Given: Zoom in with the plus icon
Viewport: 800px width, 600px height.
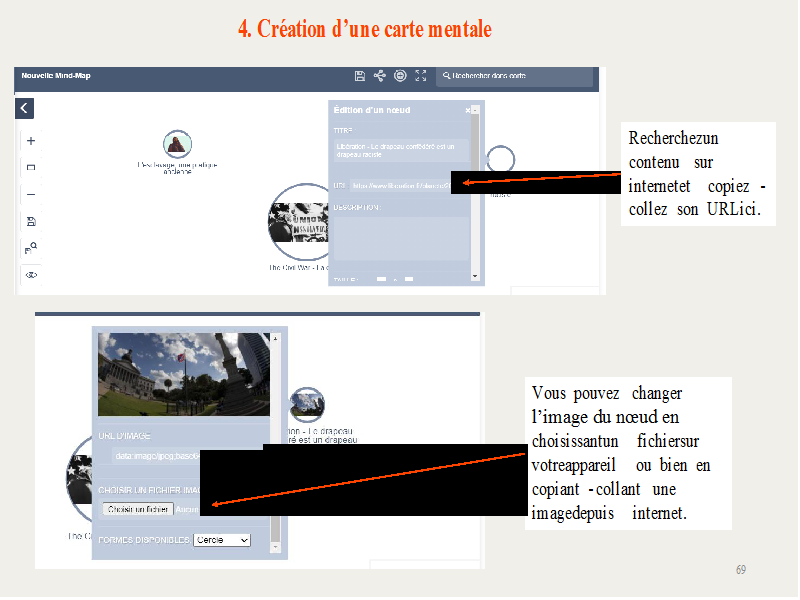Looking at the screenshot, I should (x=31, y=141).
